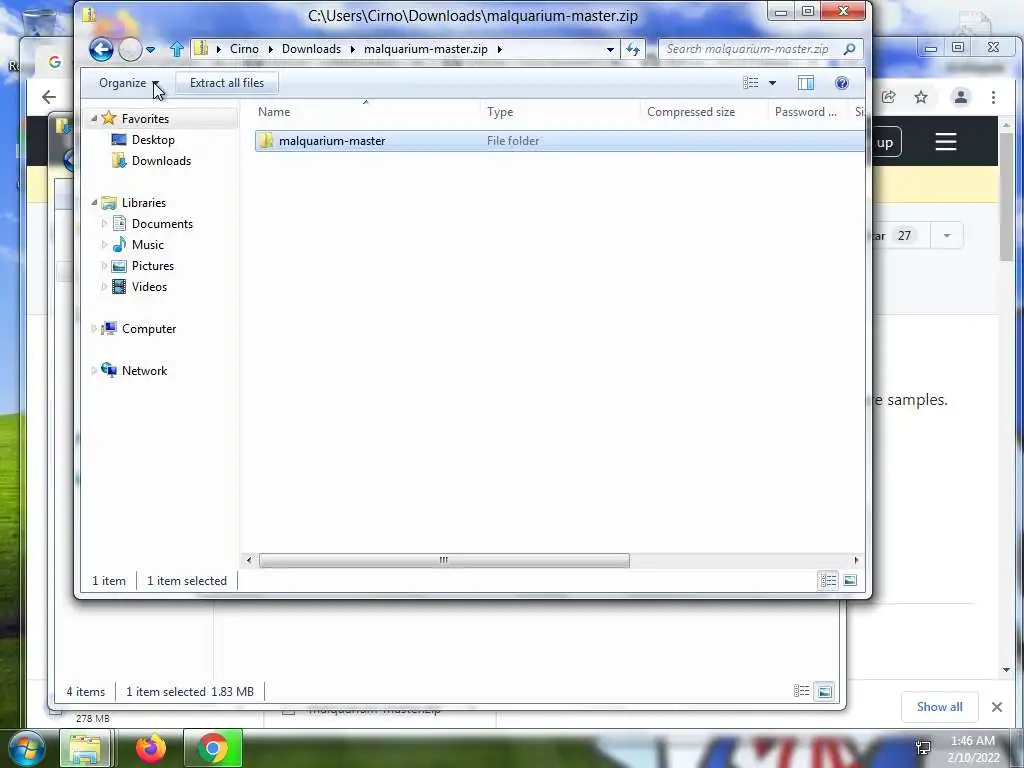Click the search magnifier icon

850,49
